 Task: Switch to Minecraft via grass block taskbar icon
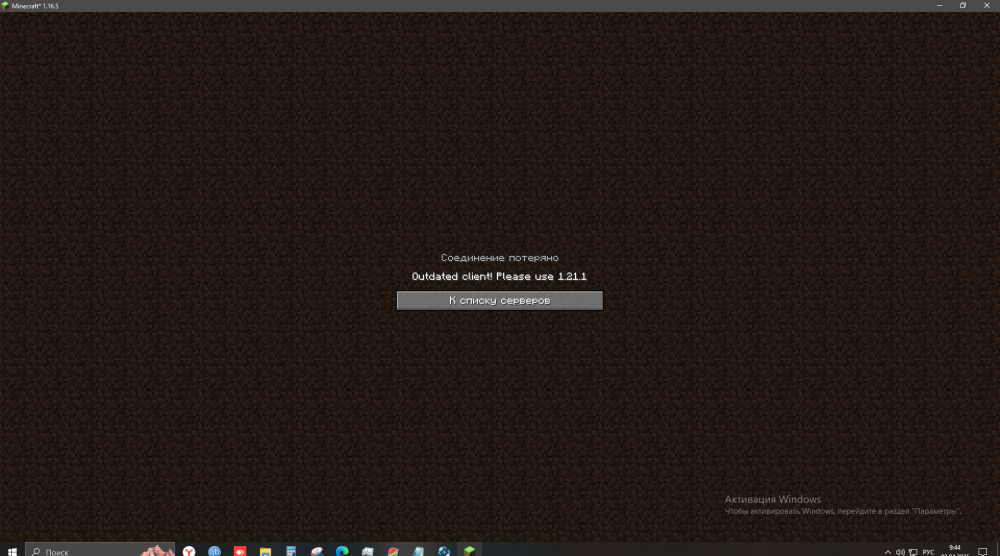(469, 551)
